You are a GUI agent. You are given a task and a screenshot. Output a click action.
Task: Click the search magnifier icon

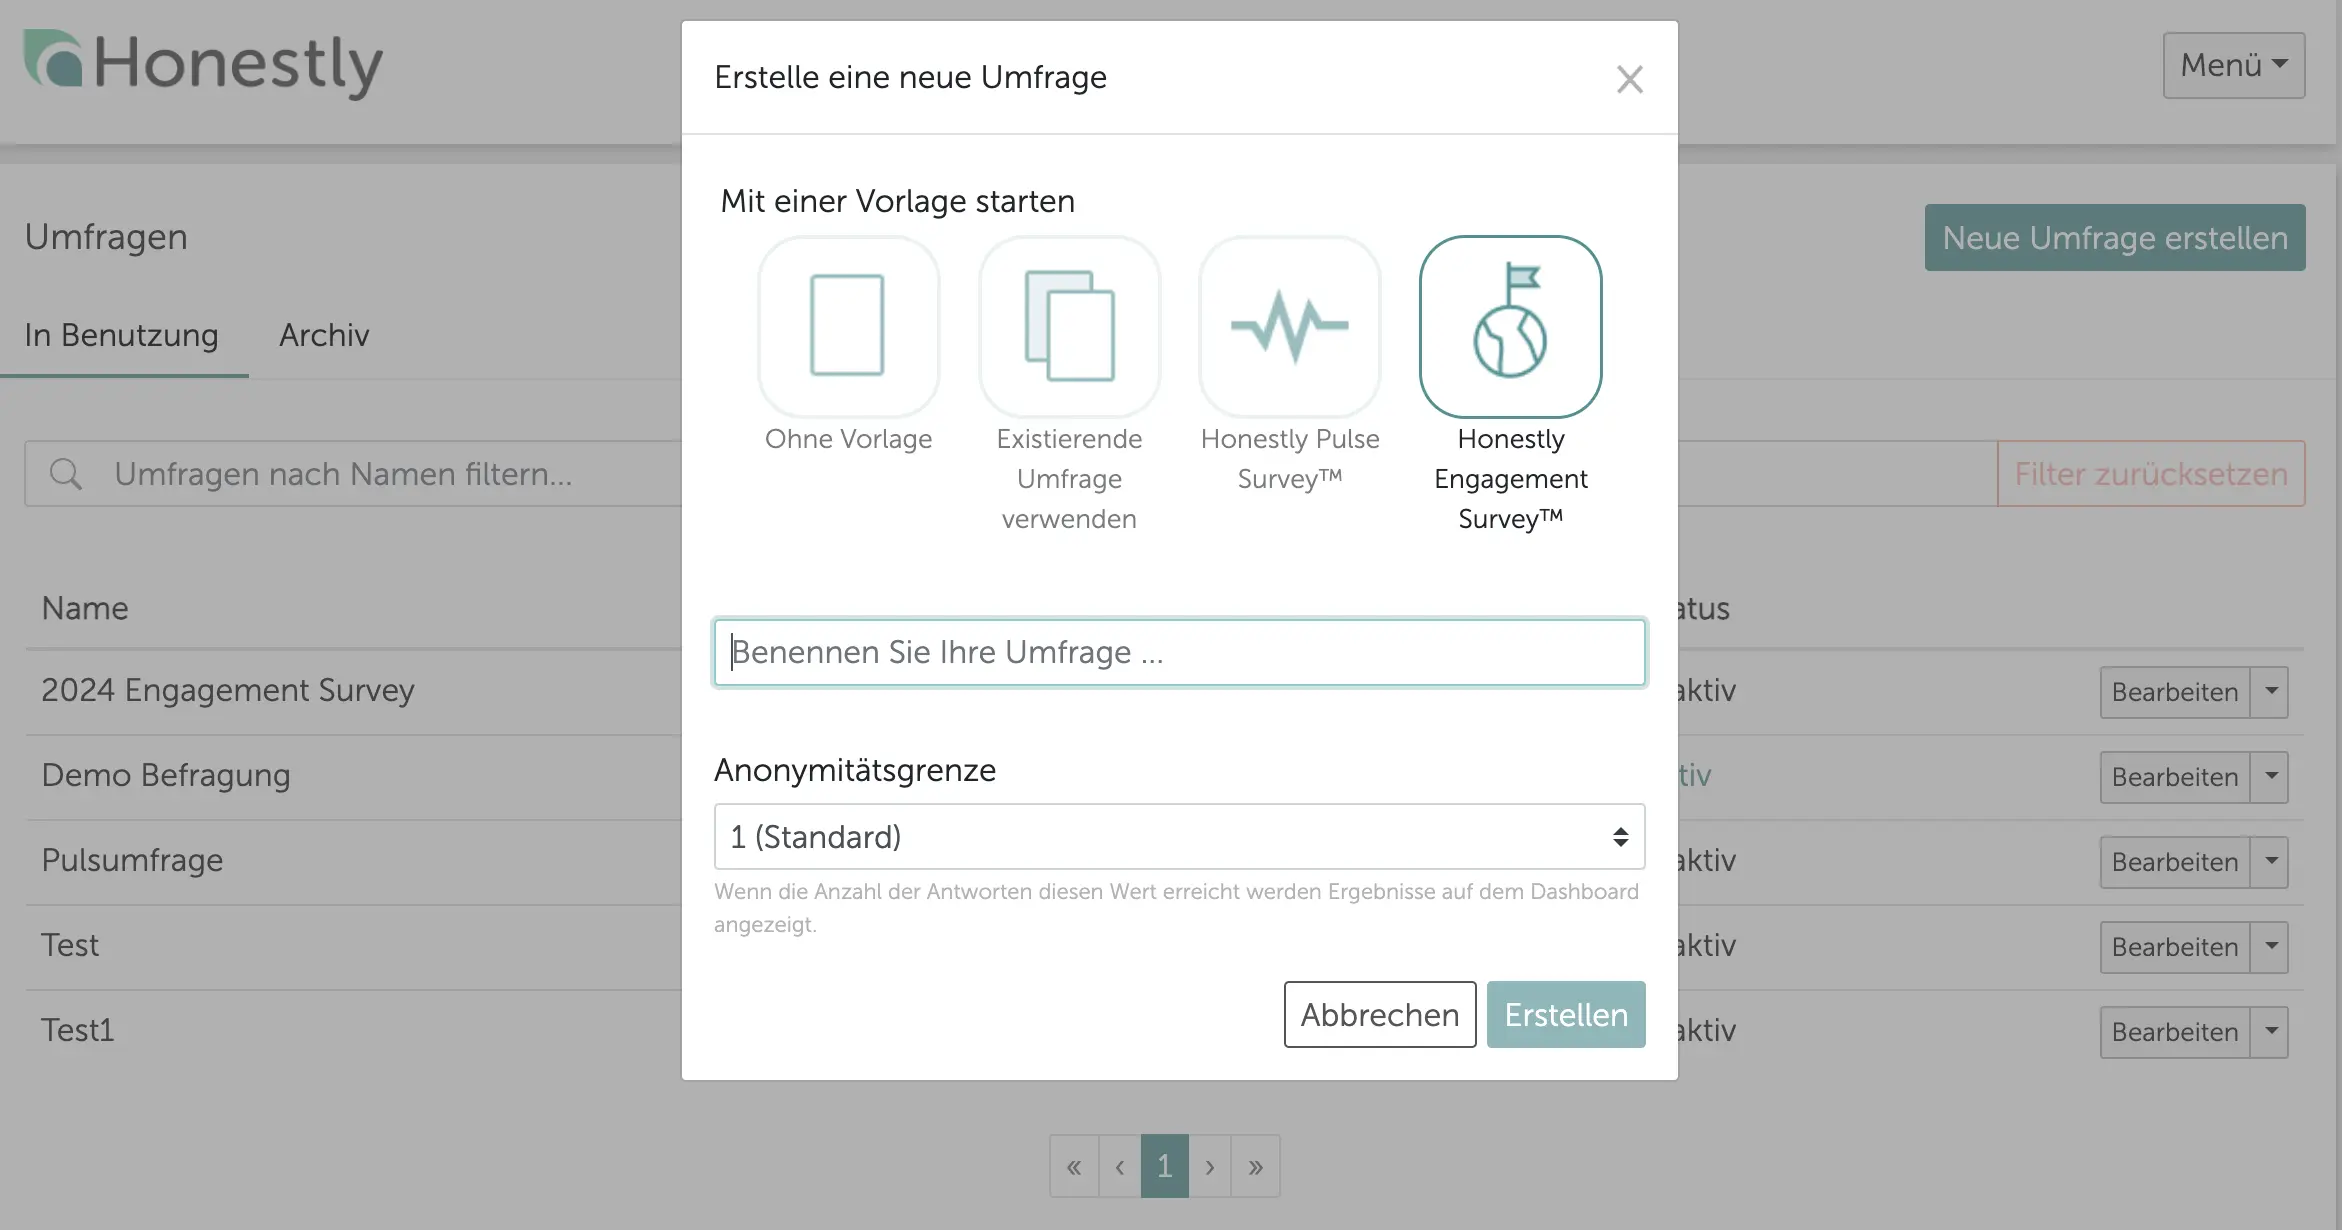click(x=66, y=474)
